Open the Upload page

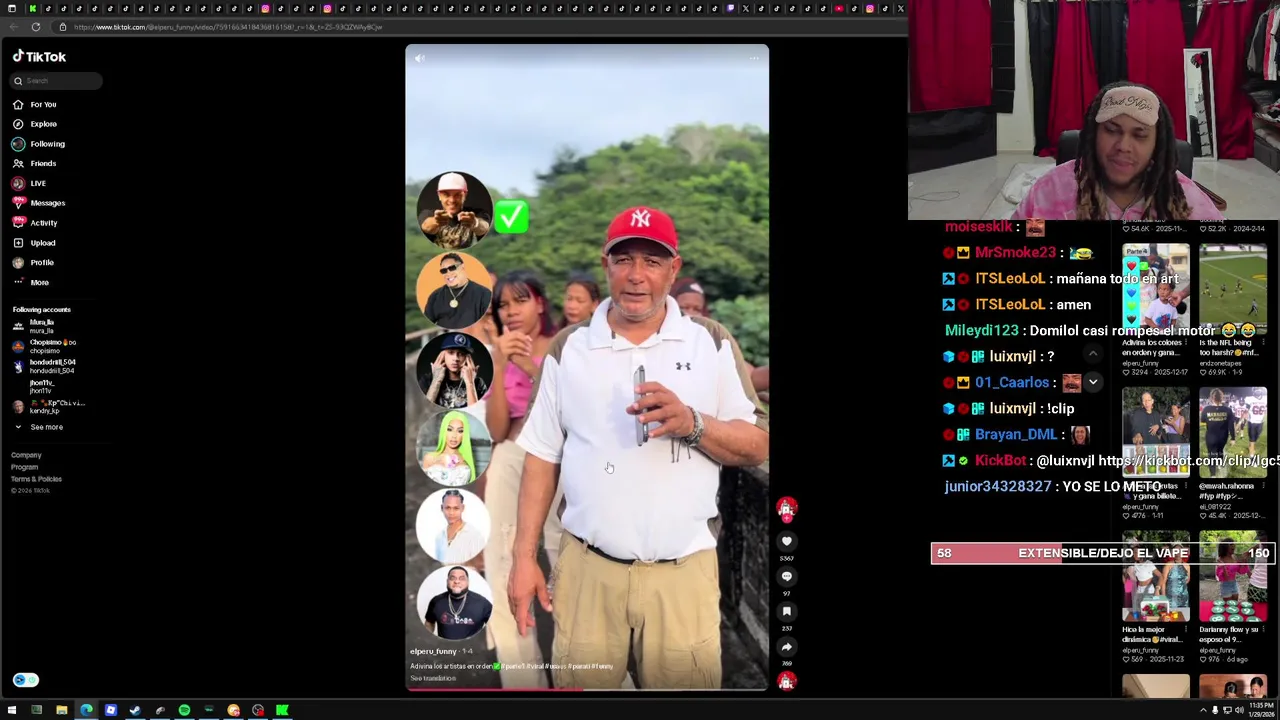click(x=35, y=243)
